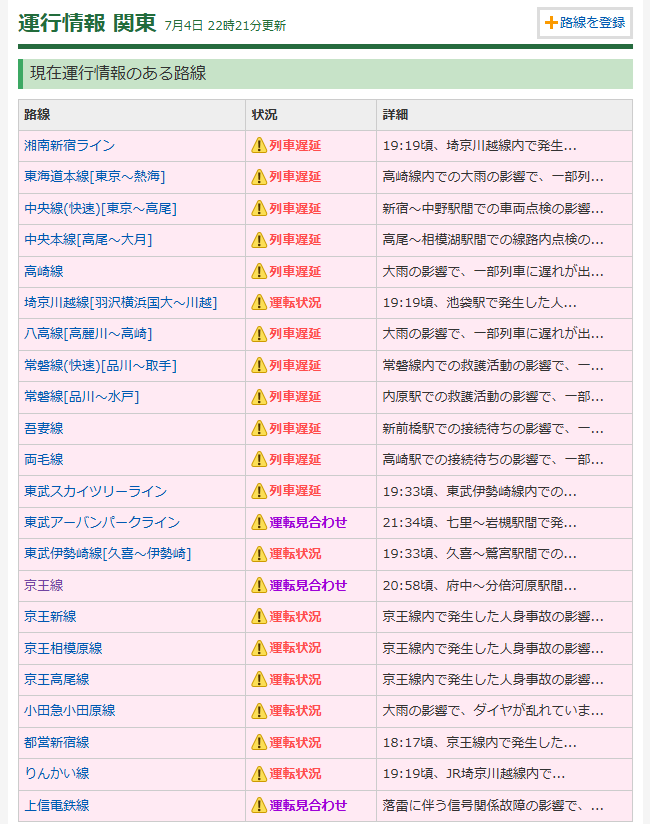Click warning icon in 吾妻線 row
650x824 pixels.
(259, 428)
